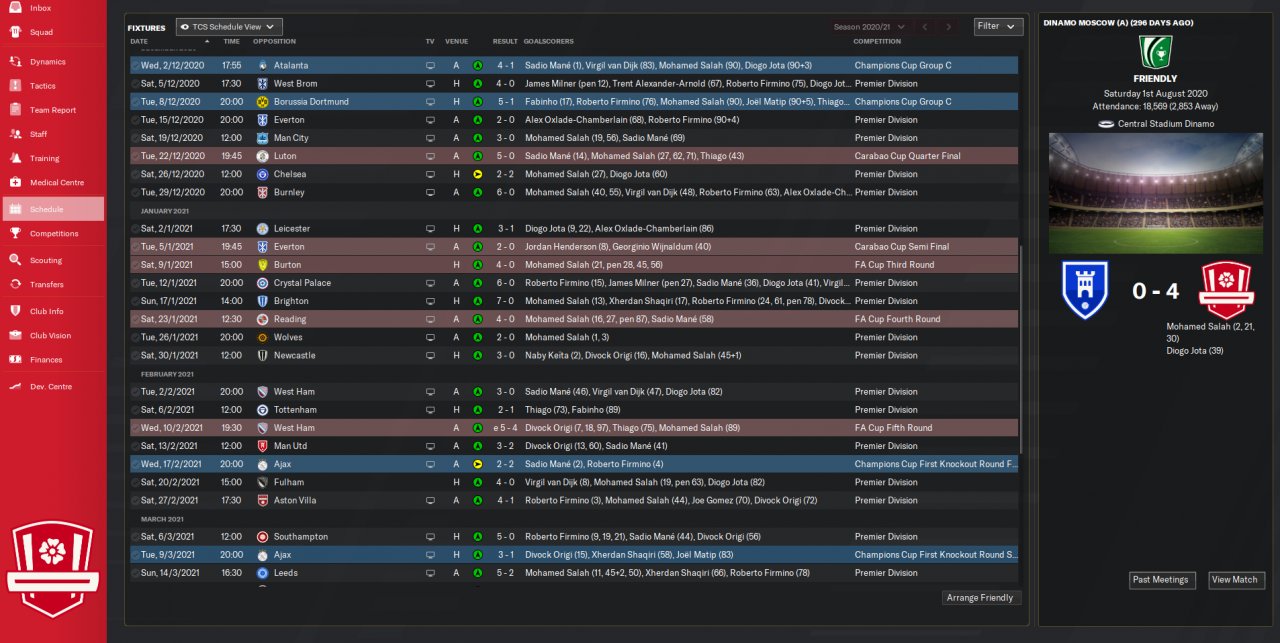The width and height of the screenshot is (1280, 643).
Task: Click FA Cup Fifth Round competition text
Action: pyautogui.click(x=893, y=428)
